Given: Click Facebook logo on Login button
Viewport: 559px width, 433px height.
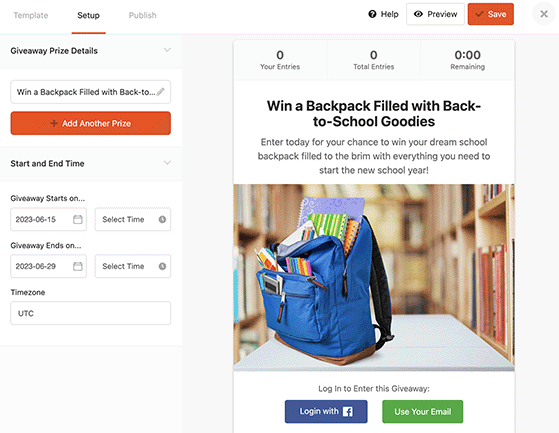Looking at the screenshot, I should [348, 412].
